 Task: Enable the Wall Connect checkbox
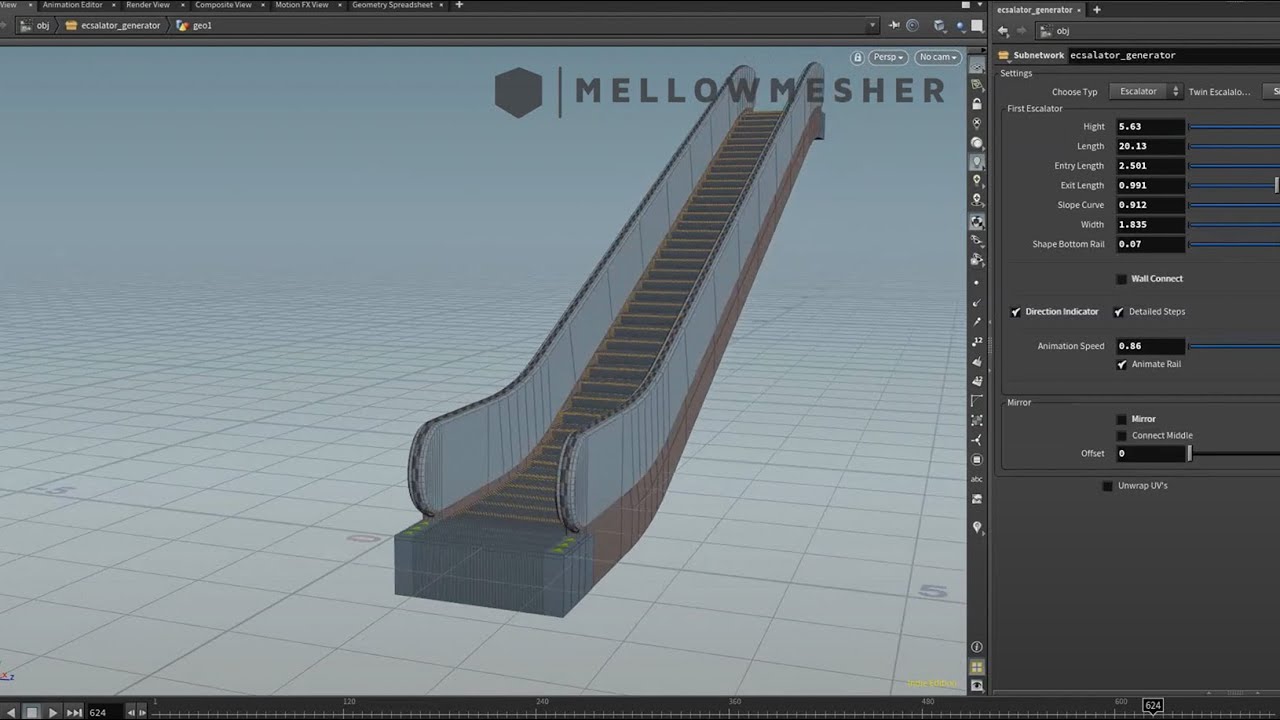(x=1121, y=279)
